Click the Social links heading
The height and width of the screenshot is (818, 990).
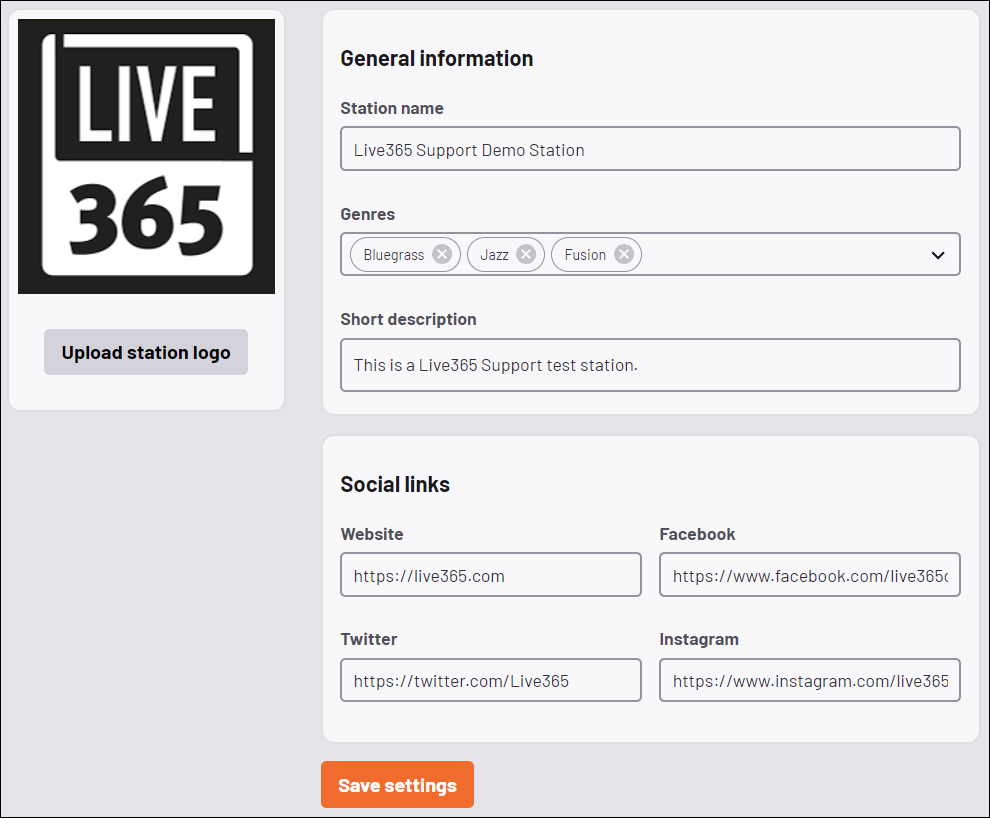tap(395, 485)
